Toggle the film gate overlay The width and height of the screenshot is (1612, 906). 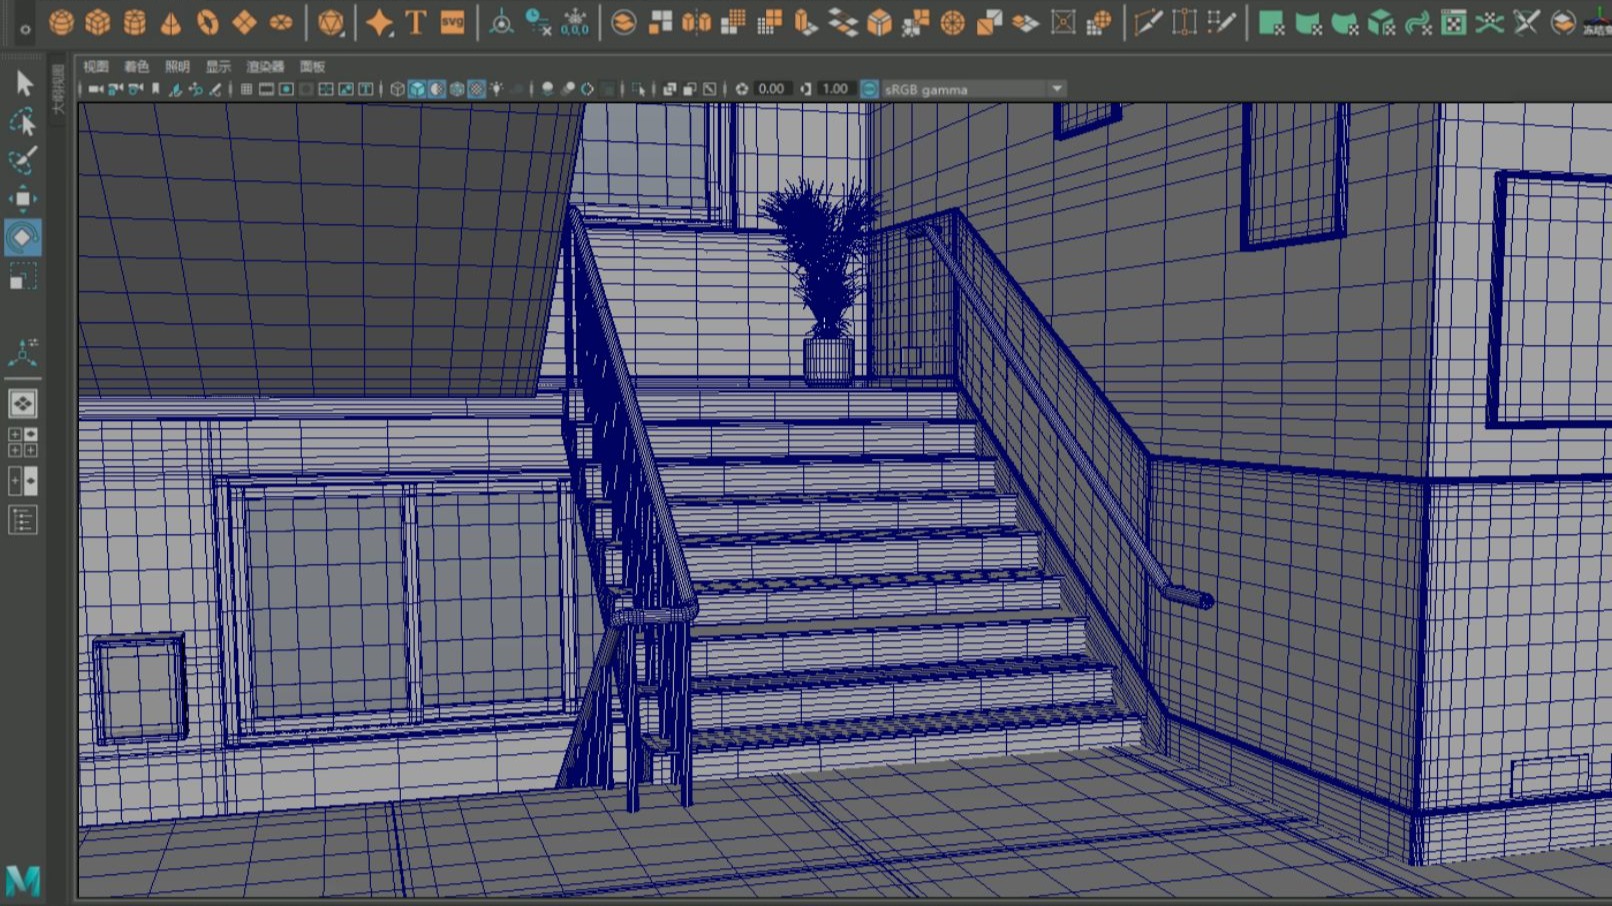[x=266, y=89]
